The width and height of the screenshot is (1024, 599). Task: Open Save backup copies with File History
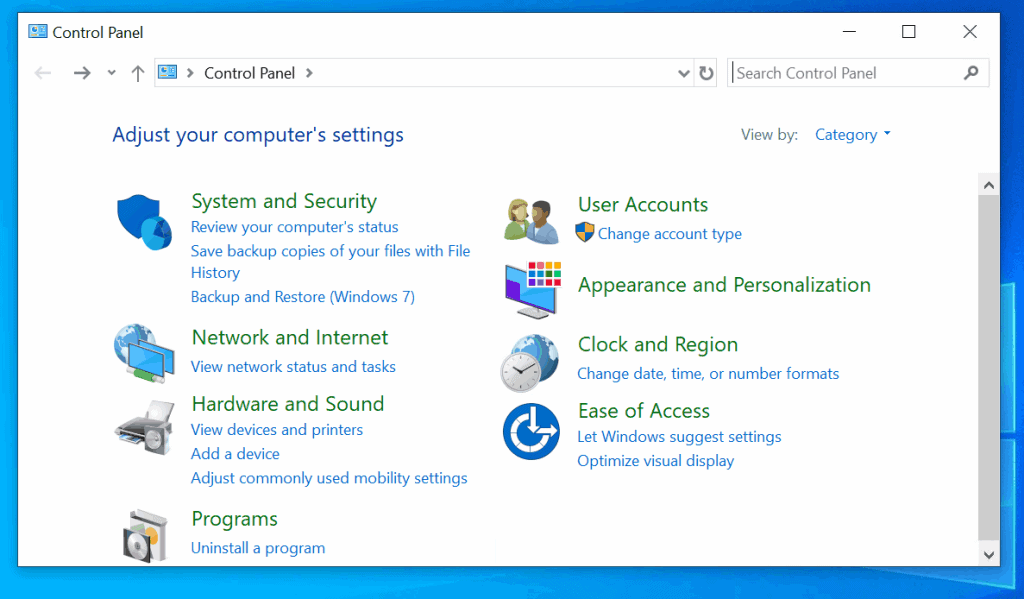pyautogui.click(x=330, y=261)
